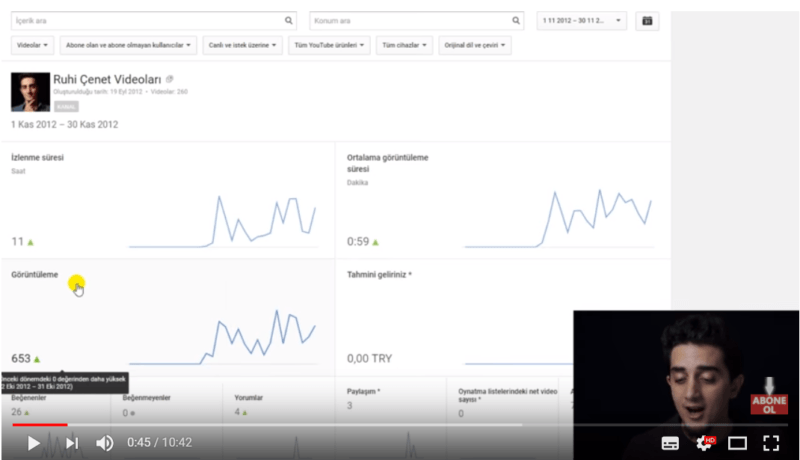Viewport: 800px width, 460px height.
Task: Mute the video volume
Action: click(x=104, y=443)
